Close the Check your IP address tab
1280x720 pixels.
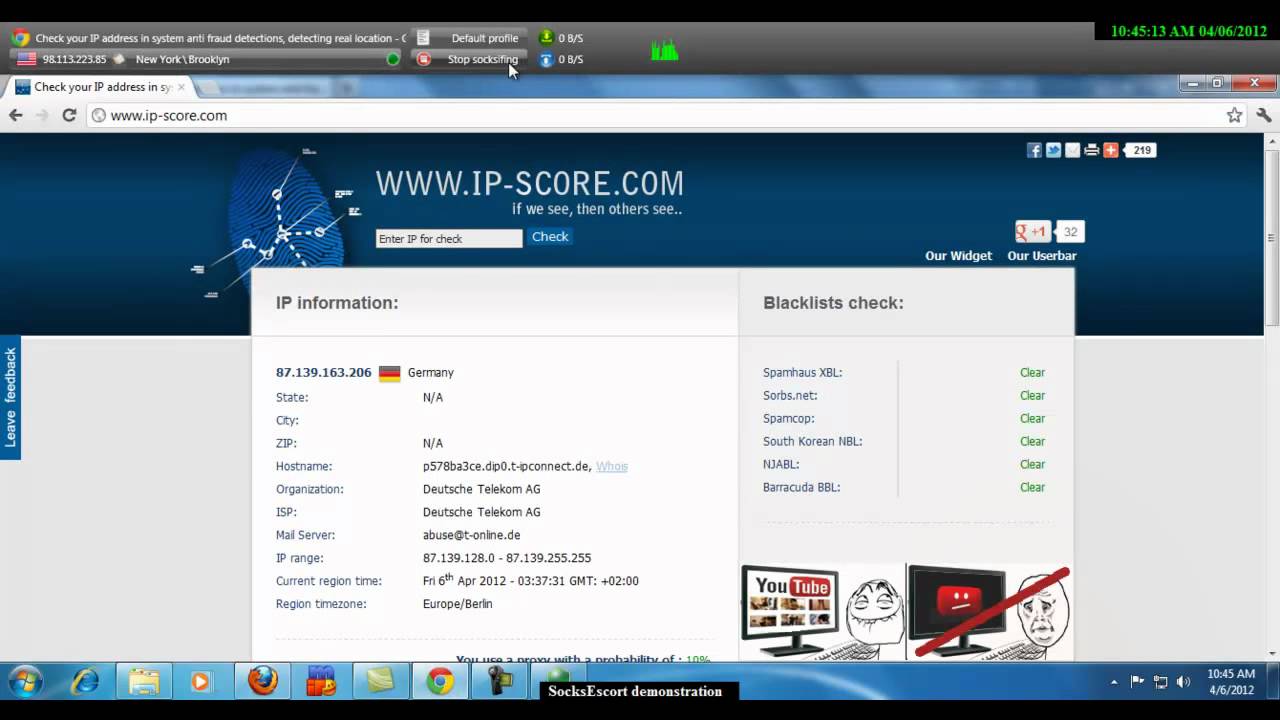click(x=181, y=87)
